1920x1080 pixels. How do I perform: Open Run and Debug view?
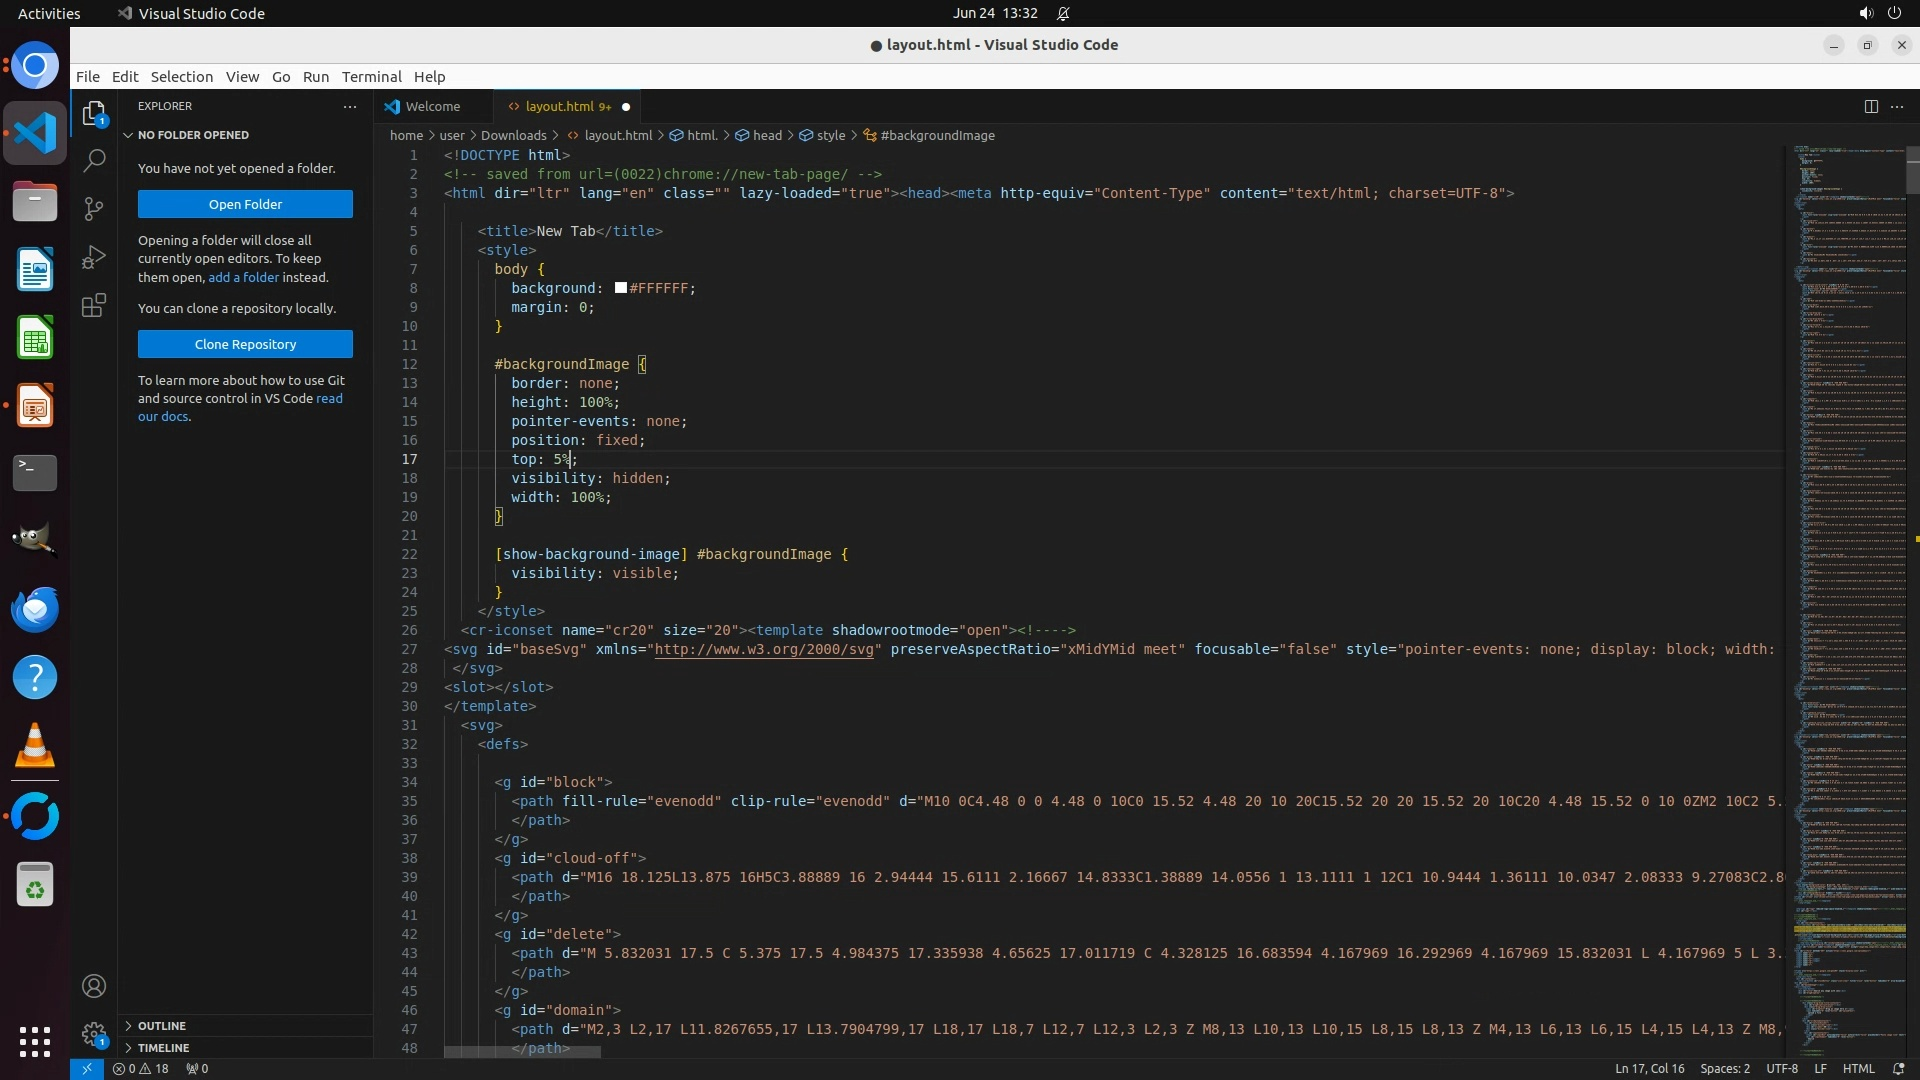(x=94, y=257)
